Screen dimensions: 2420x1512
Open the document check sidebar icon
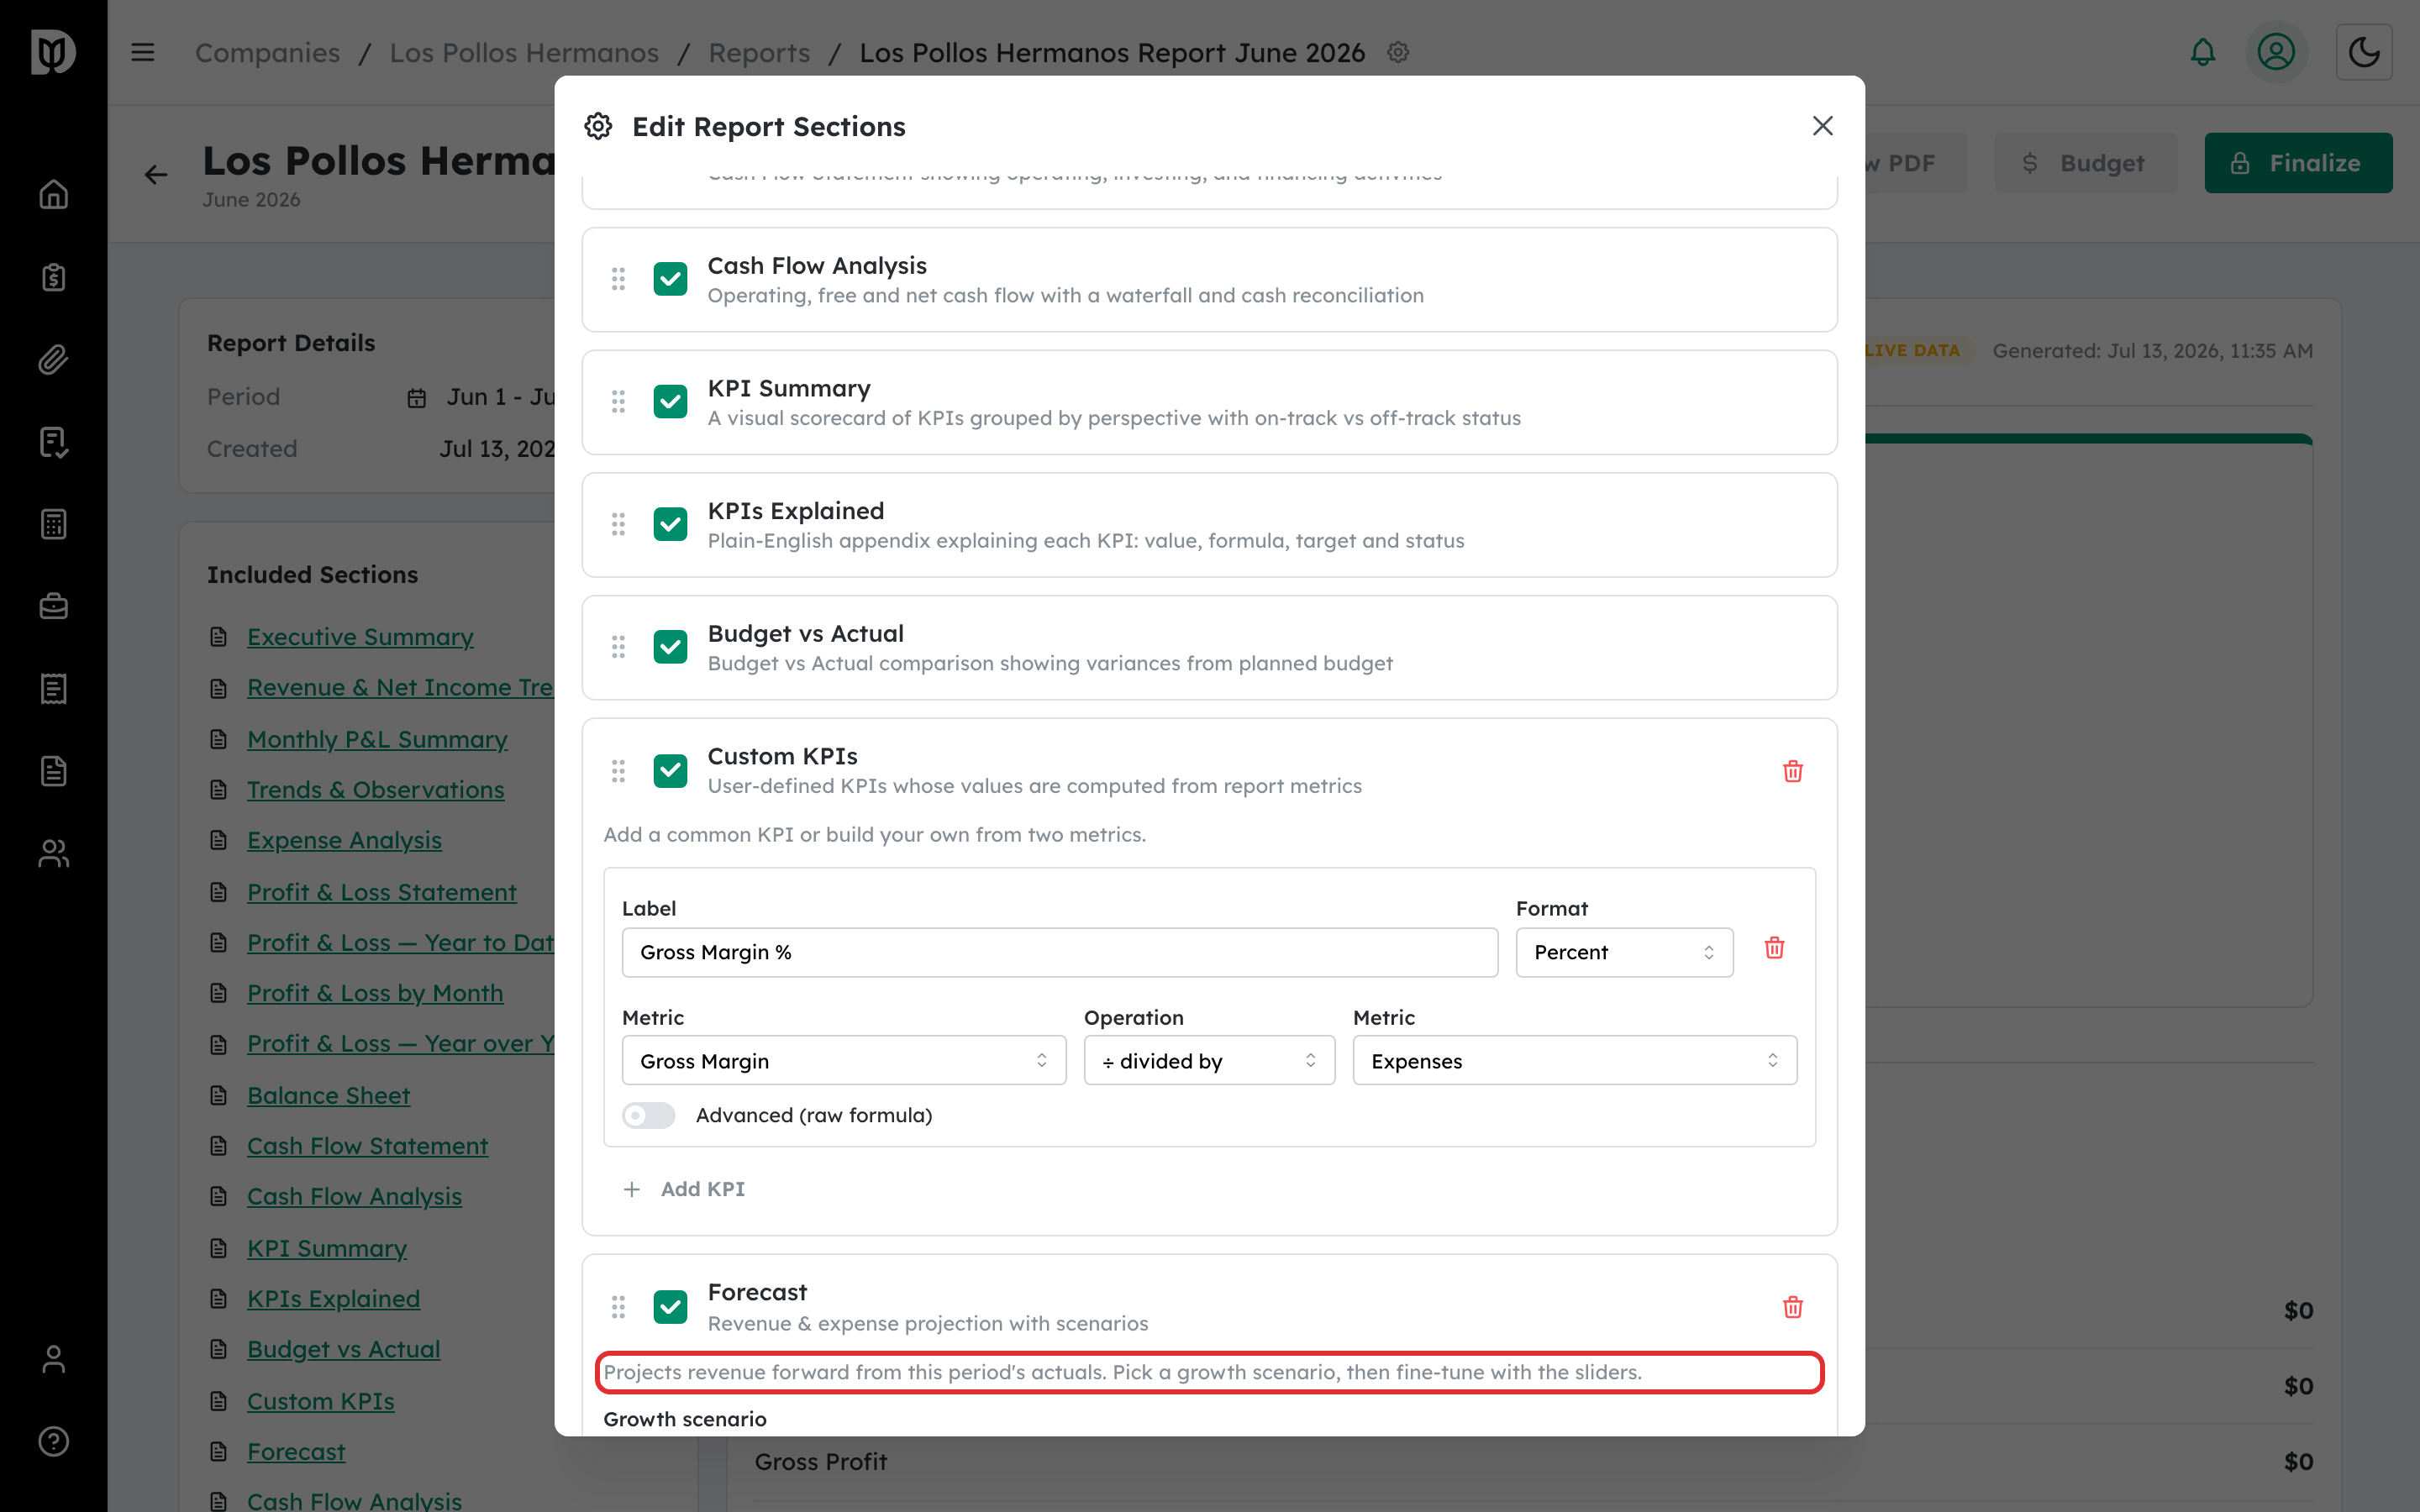coord(53,442)
